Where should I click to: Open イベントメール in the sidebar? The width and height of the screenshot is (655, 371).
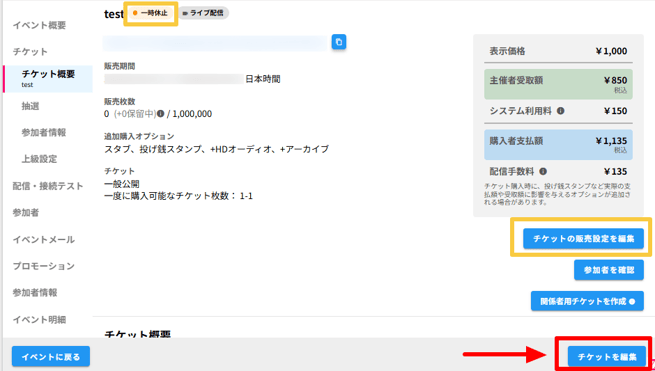pos(43,240)
